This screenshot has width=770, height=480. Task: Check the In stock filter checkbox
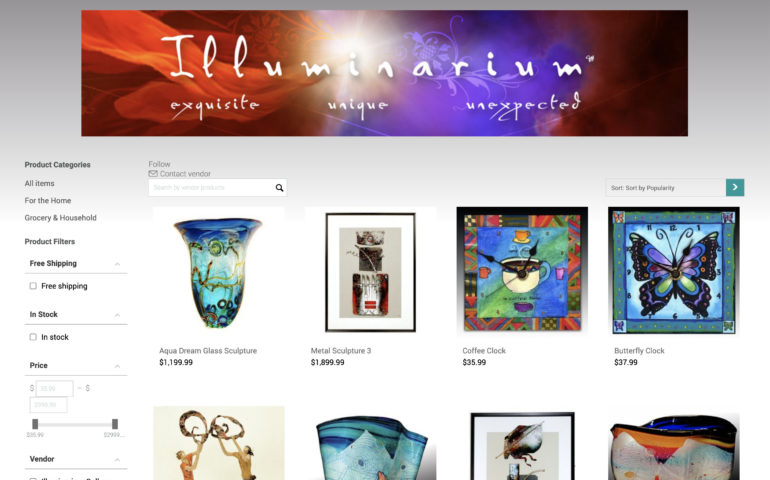pyautogui.click(x=33, y=337)
